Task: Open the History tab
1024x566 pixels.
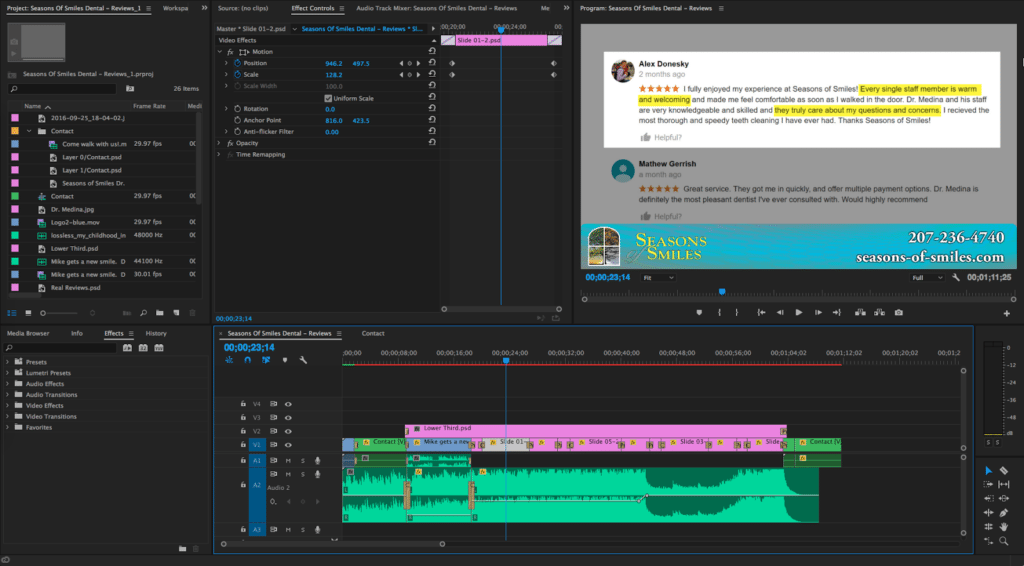Action: coord(155,333)
